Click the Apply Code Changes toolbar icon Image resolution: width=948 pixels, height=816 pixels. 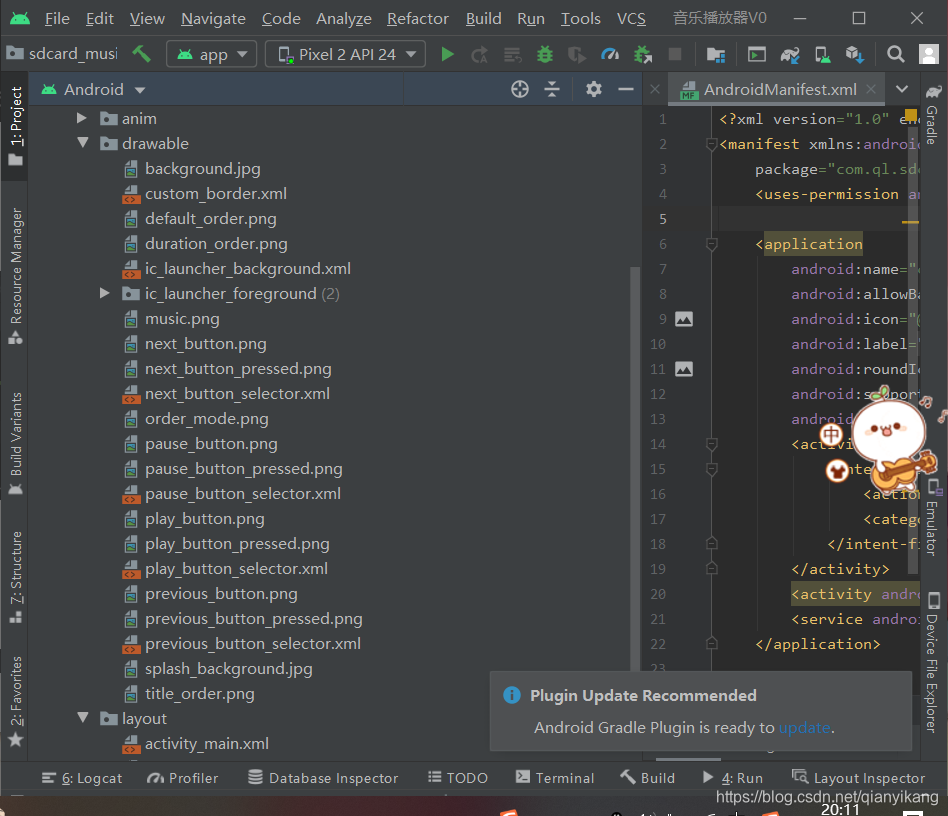[x=513, y=55]
